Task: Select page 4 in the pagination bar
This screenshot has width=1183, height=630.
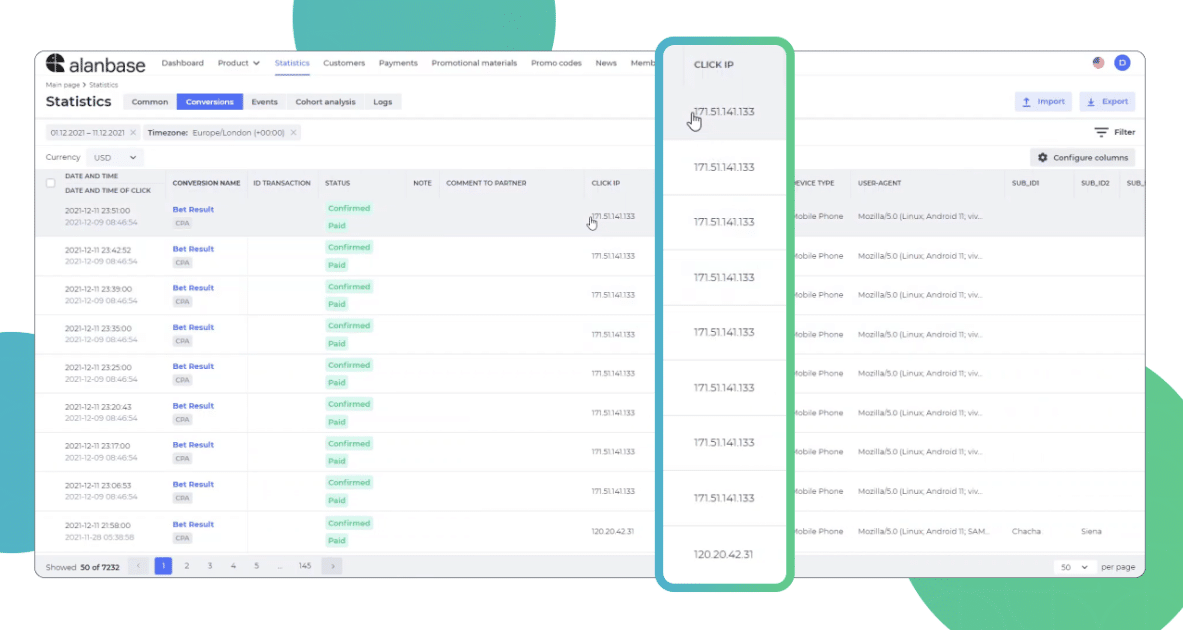Action: click(x=232, y=565)
